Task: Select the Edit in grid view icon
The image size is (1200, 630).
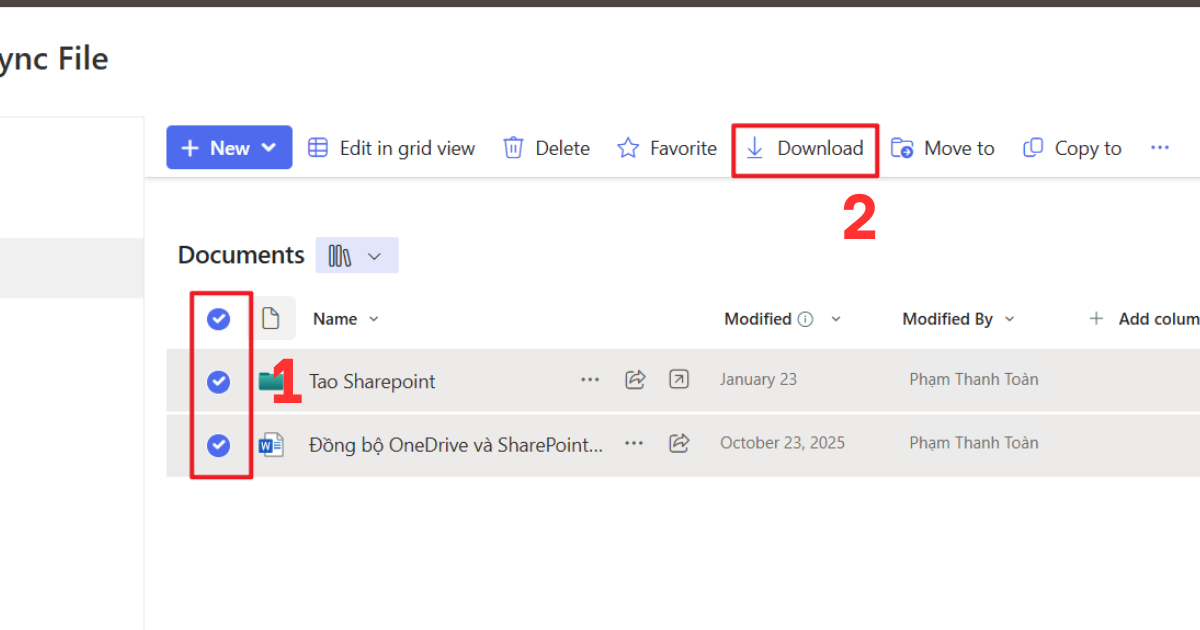Action: [318, 147]
